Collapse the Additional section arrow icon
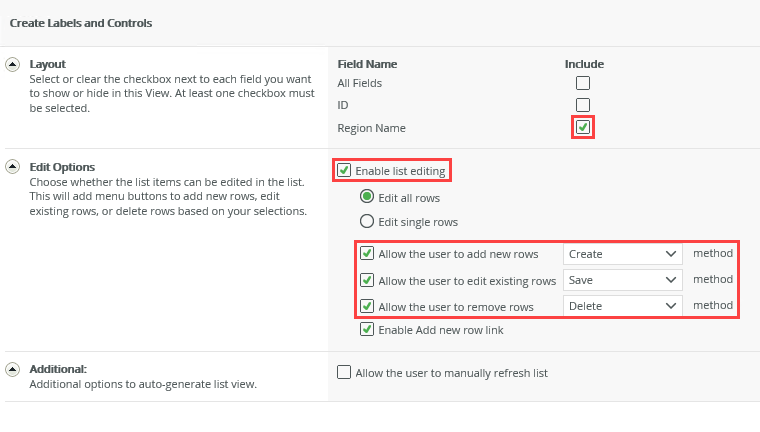Viewport: 760px width, 432px height. pos(13,368)
